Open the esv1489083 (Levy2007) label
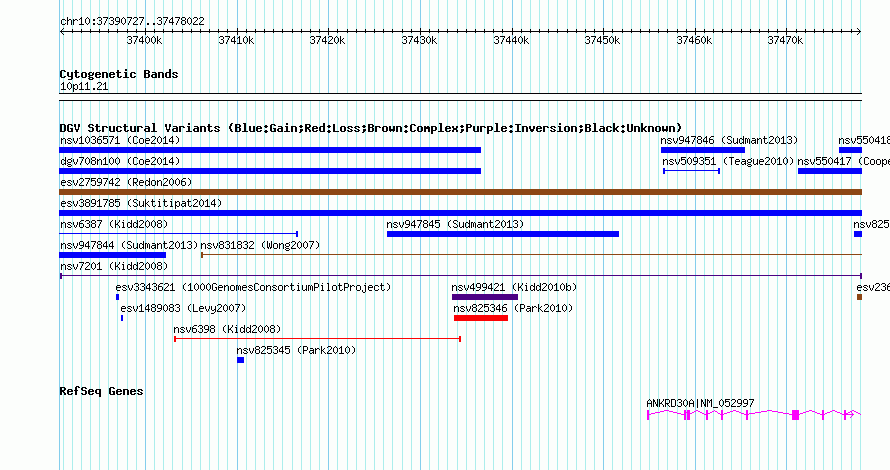 (x=183, y=308)
